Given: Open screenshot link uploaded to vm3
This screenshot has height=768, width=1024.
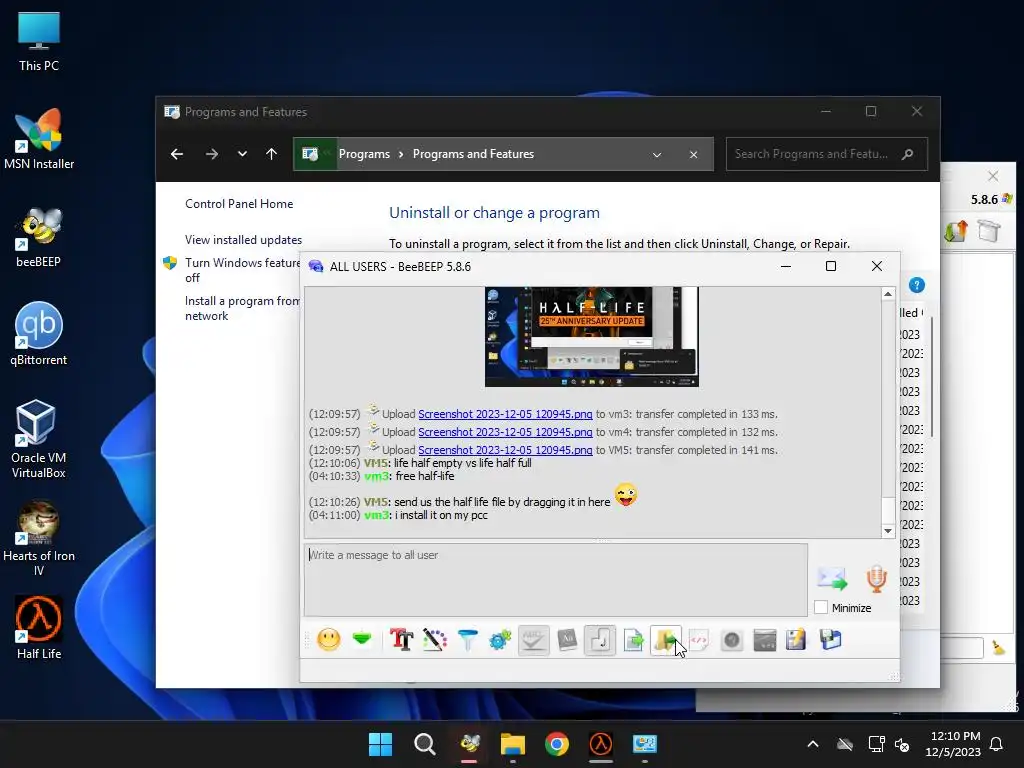Looking at the screenshot, I should (505, 414).
